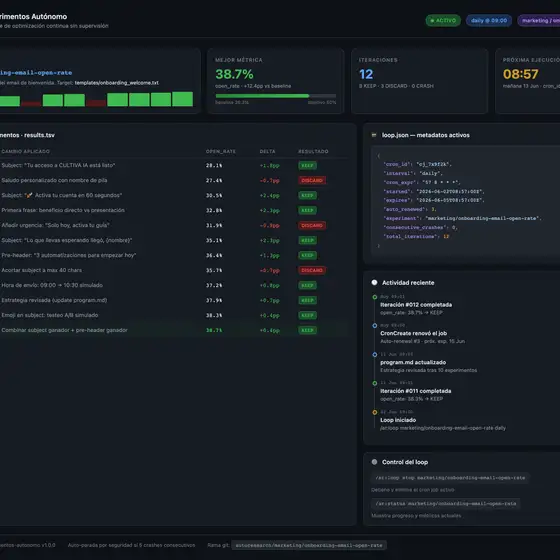Screen dimensions: 560x560
Task: Click the loop stop command code box
Action: 450,478
